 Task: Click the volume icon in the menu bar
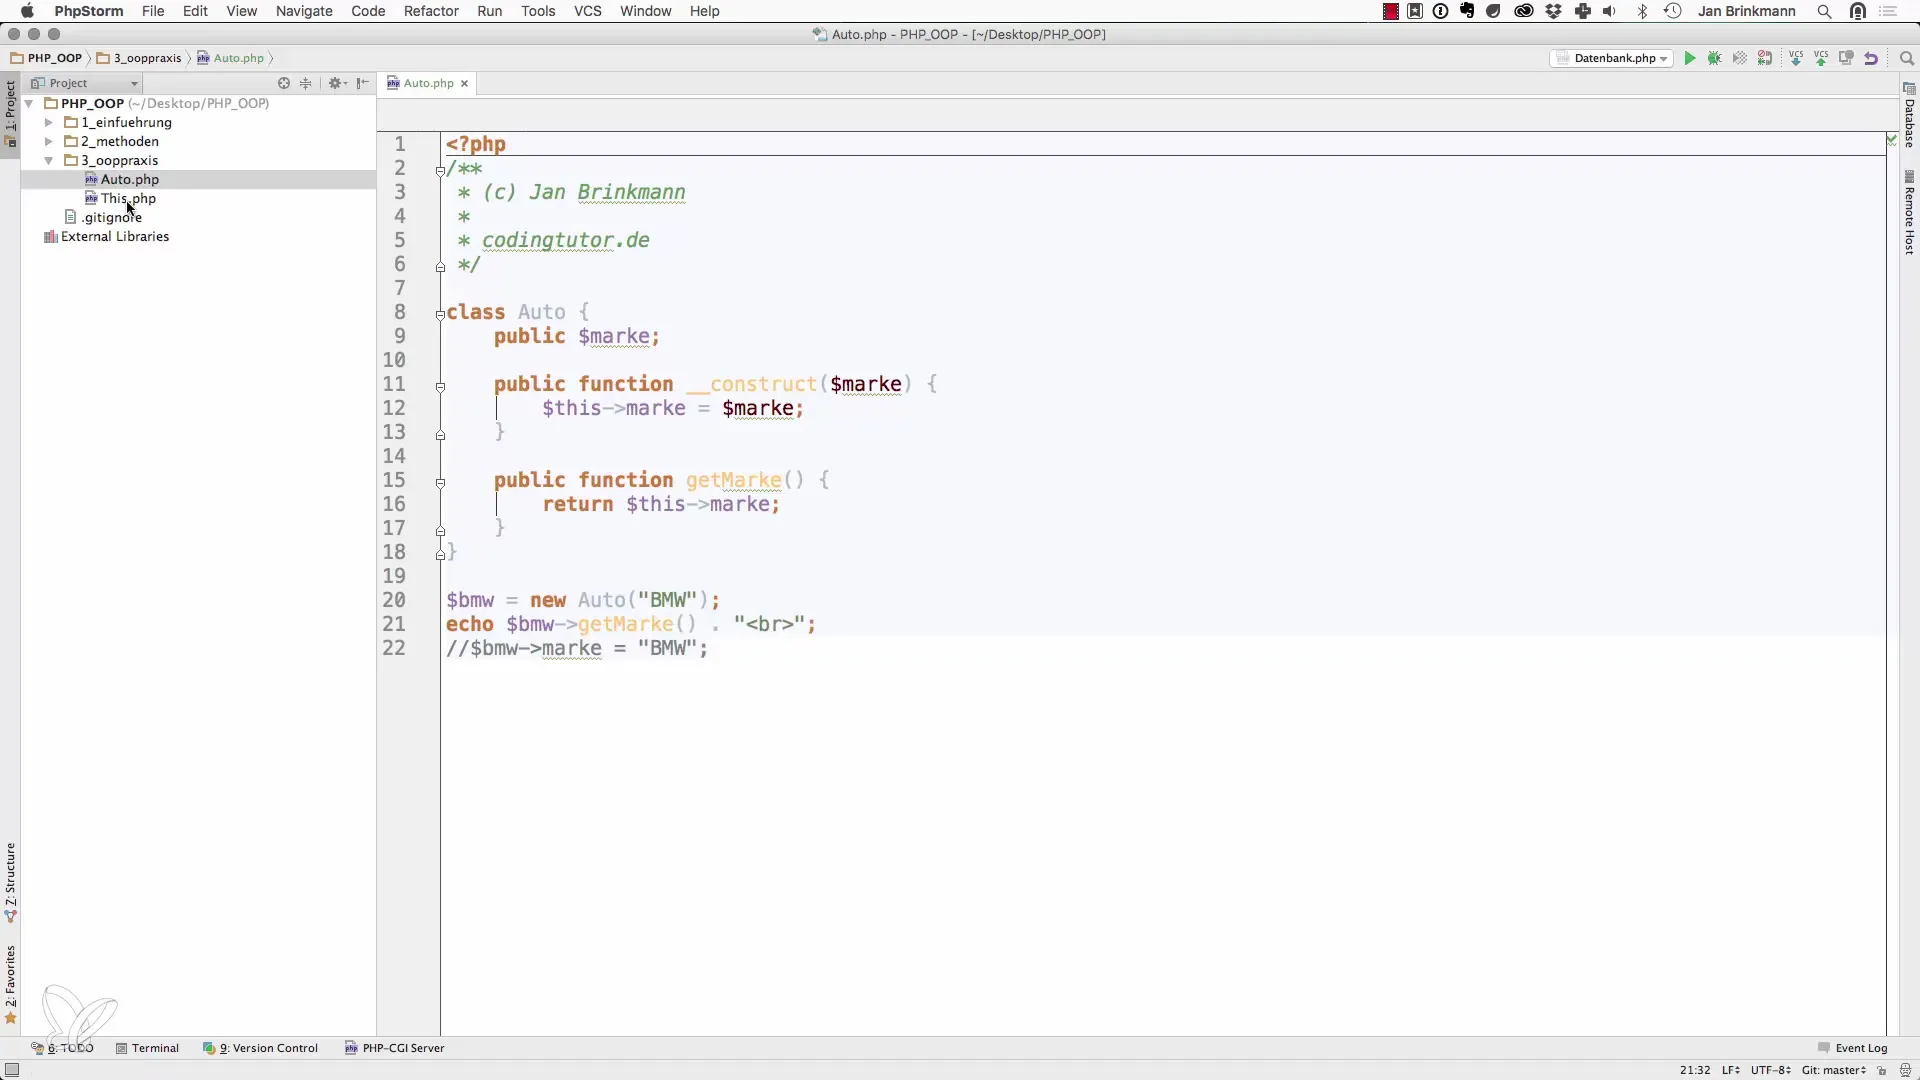tap(1610, 11)
